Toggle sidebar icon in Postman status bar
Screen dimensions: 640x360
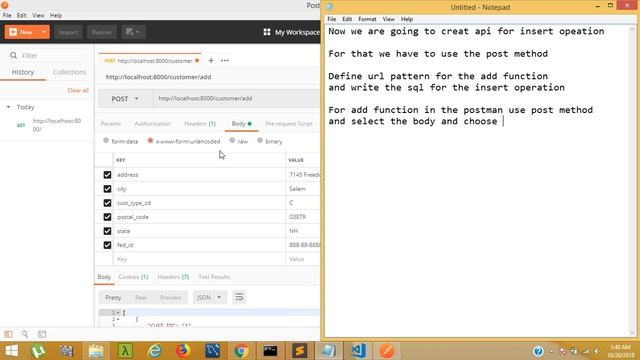[8, 334]
